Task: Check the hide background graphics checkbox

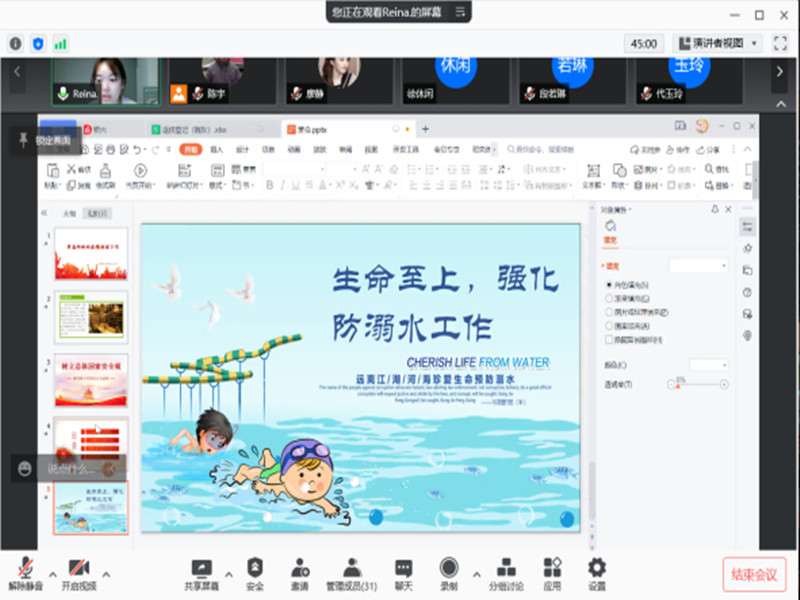Action: point(610,340)
